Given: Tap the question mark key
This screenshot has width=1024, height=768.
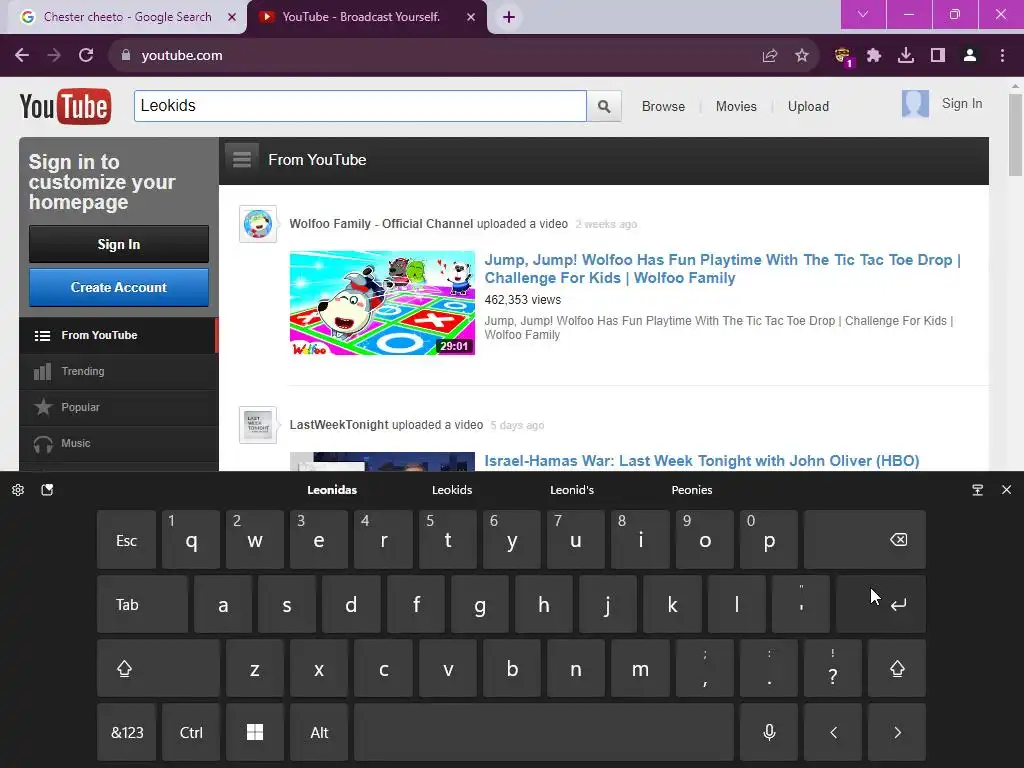Looking at the screenshot, I should coord(833,668).
